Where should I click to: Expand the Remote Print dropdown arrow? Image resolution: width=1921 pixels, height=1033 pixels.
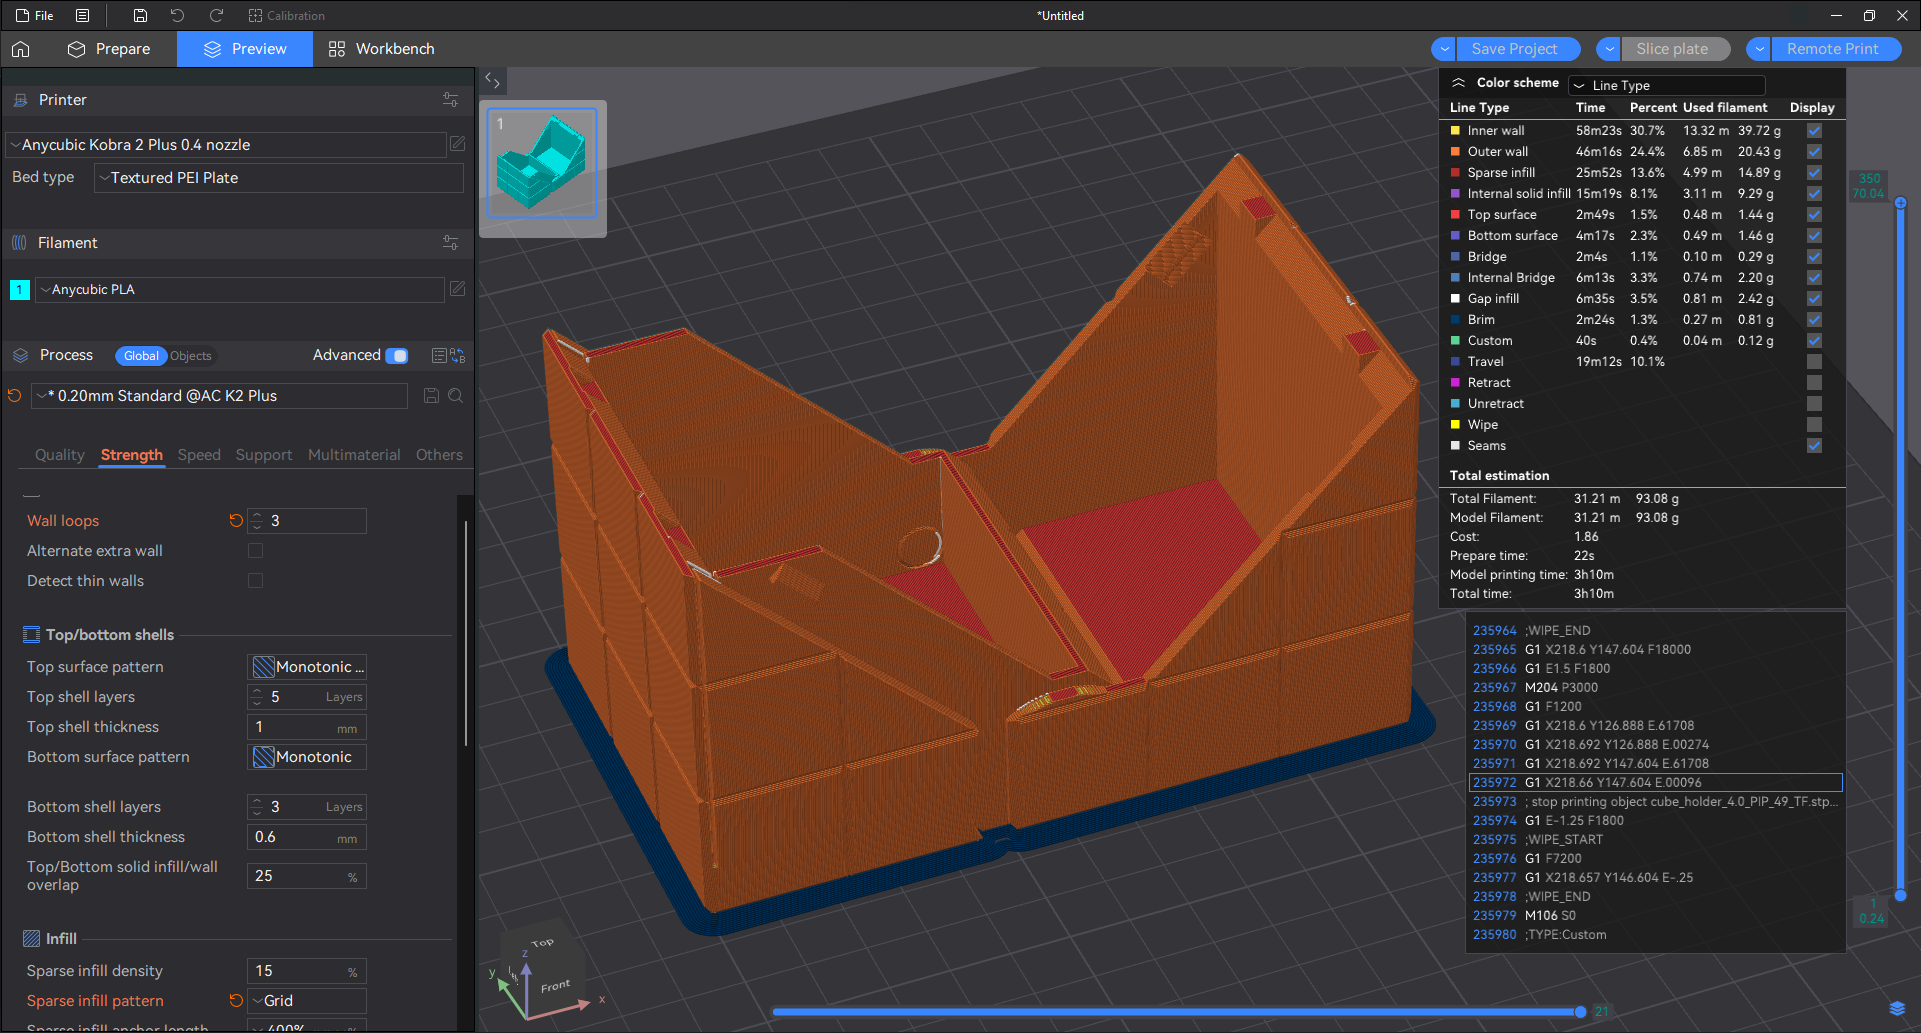[1759, 49]
